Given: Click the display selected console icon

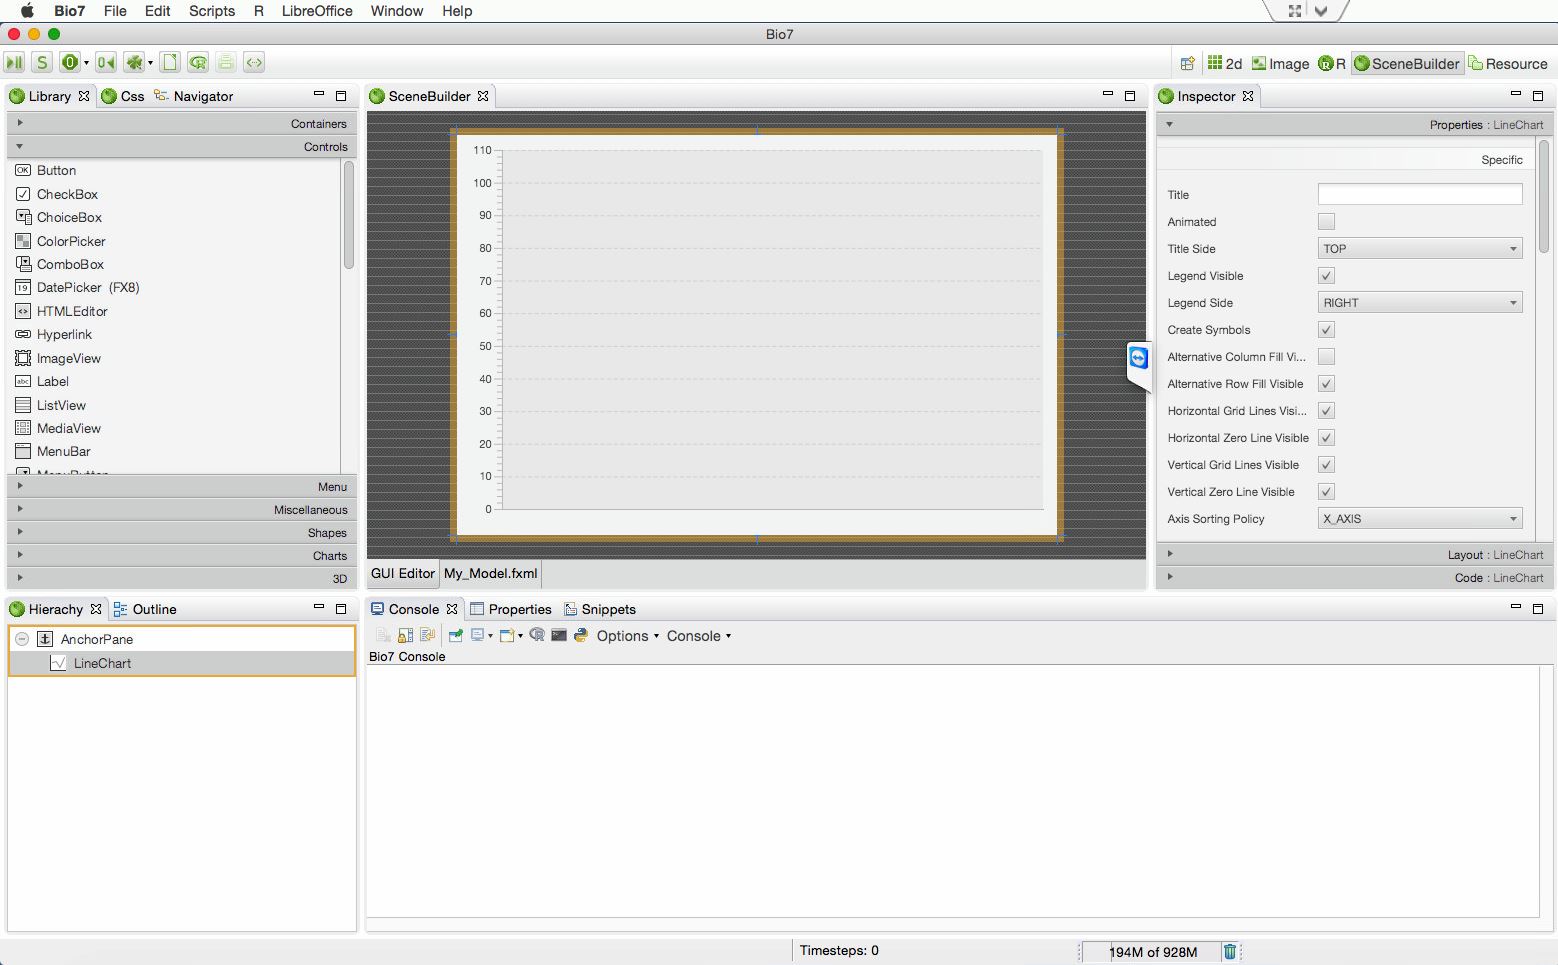Looking at the screenshot, I should pyautogui.click(x=478, y=635).
